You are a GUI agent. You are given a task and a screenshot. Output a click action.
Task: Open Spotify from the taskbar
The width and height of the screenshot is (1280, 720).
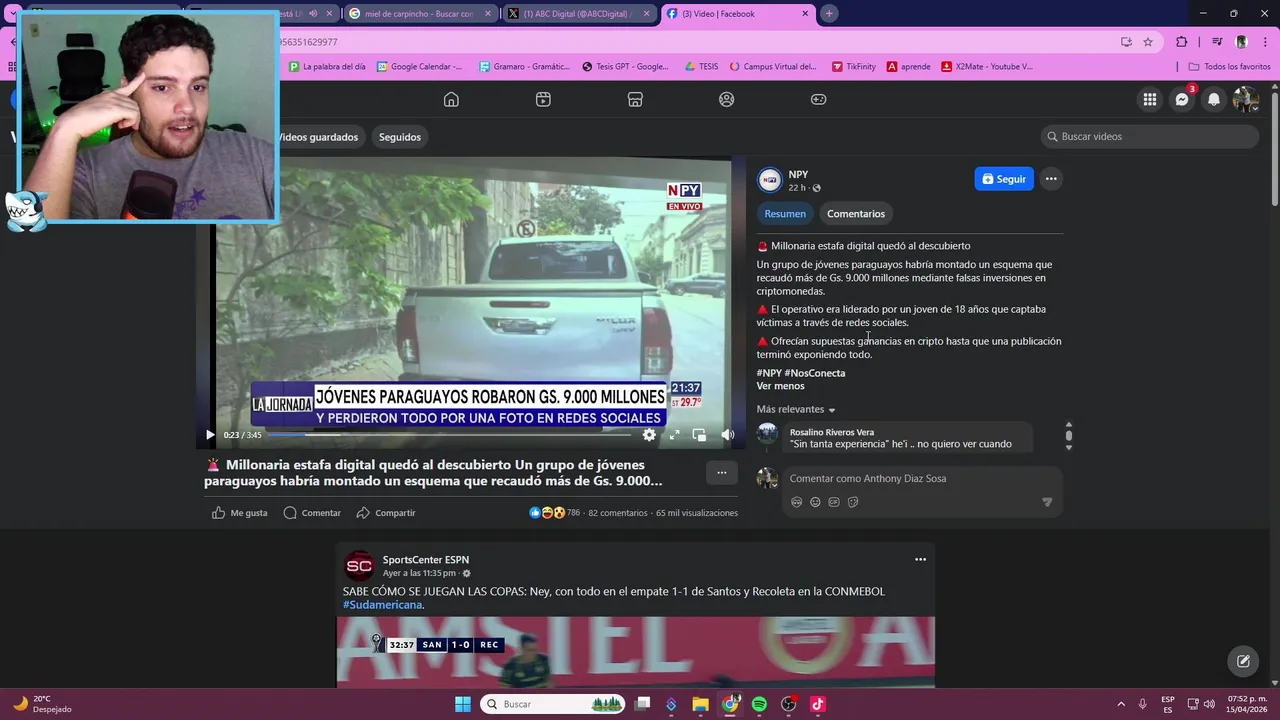click(x=759, y=704)
